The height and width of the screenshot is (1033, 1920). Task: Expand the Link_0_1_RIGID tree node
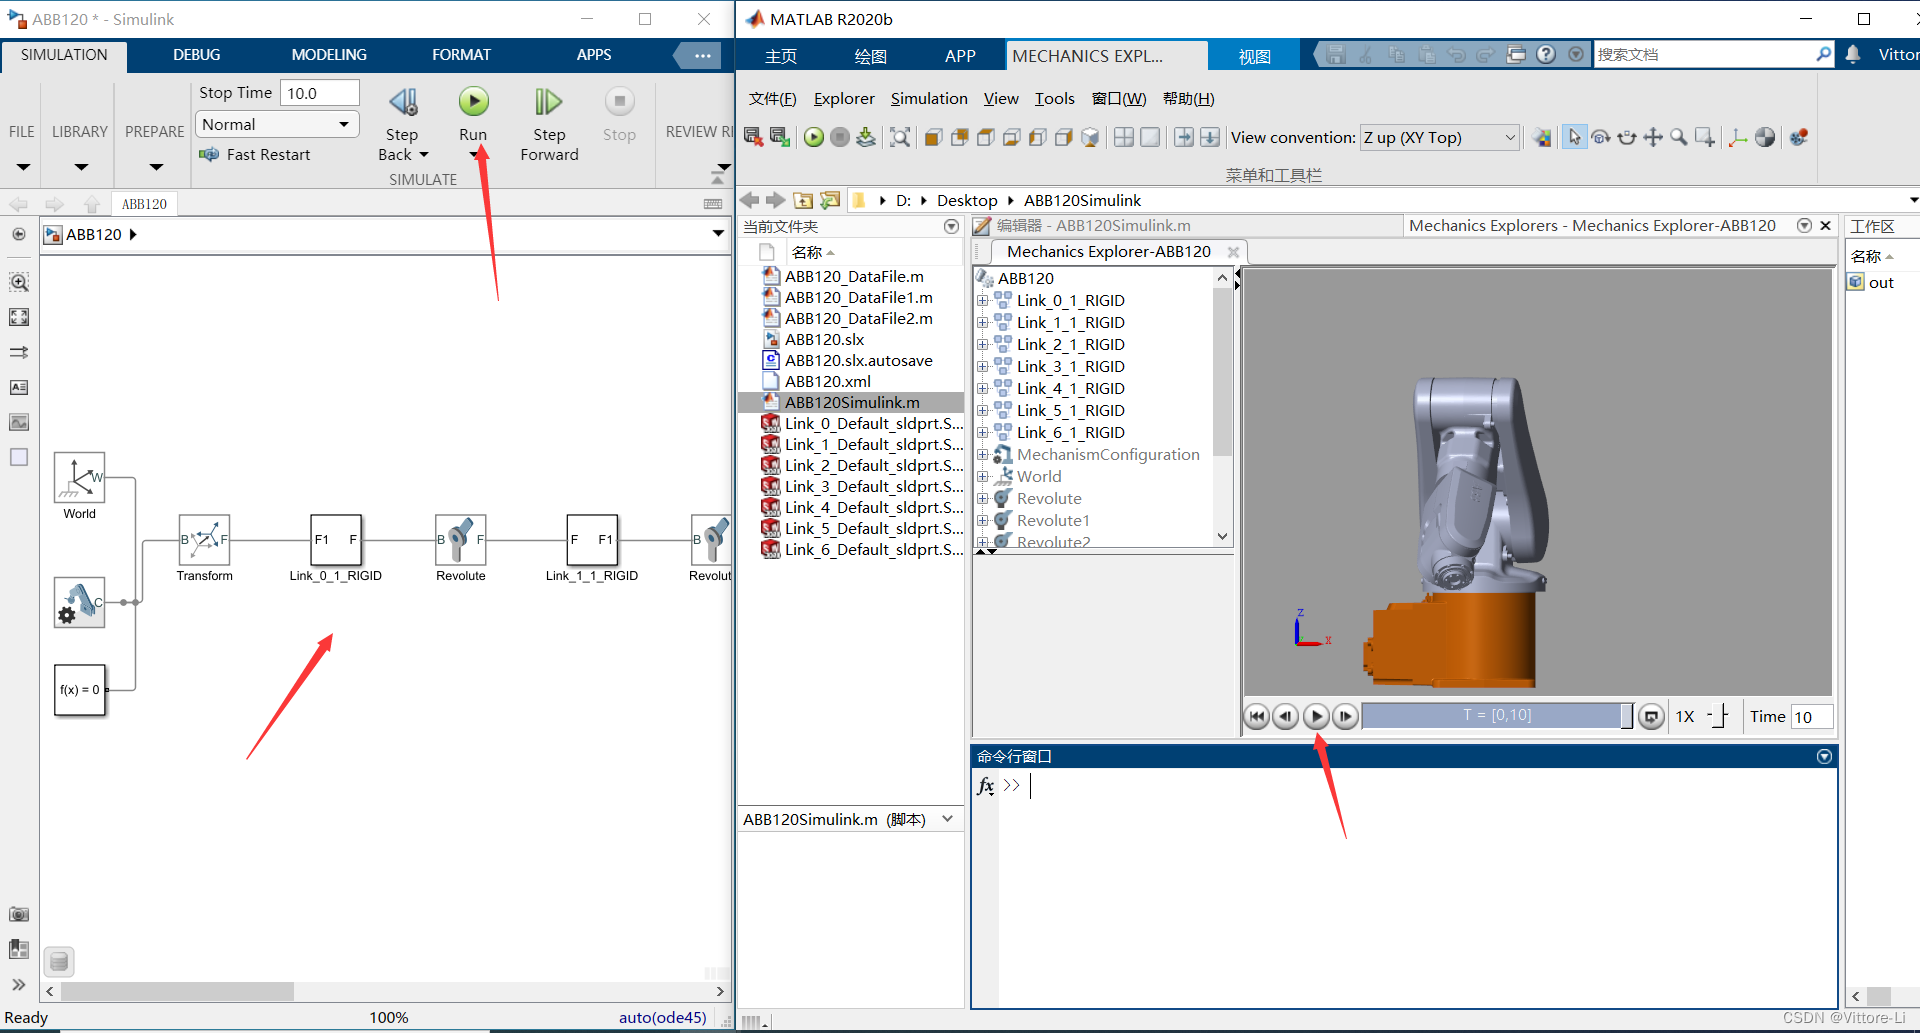click(x=983, y=300)
